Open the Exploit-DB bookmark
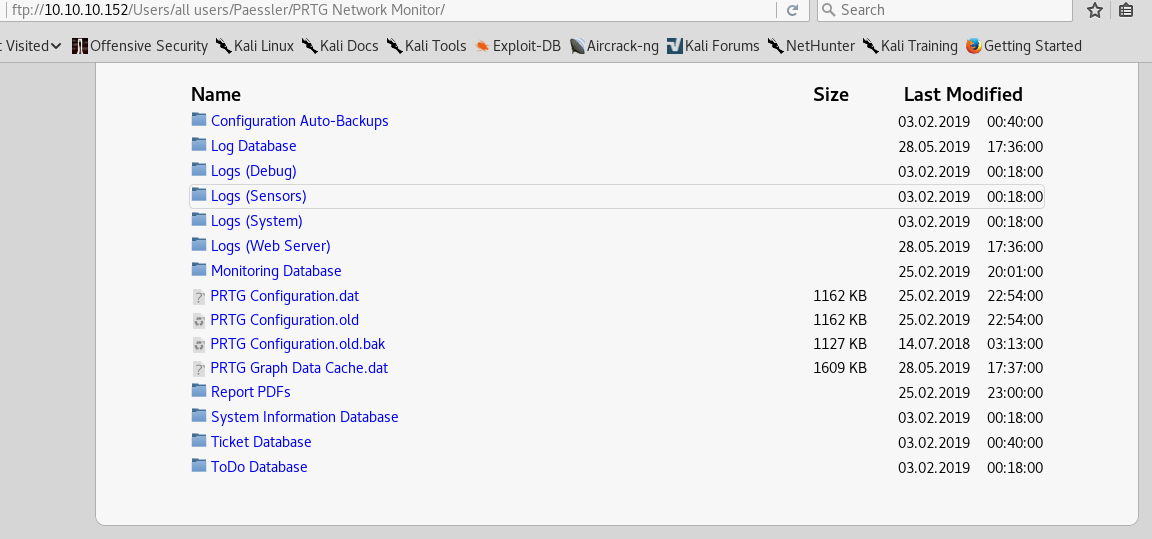 tap(517, 46)
